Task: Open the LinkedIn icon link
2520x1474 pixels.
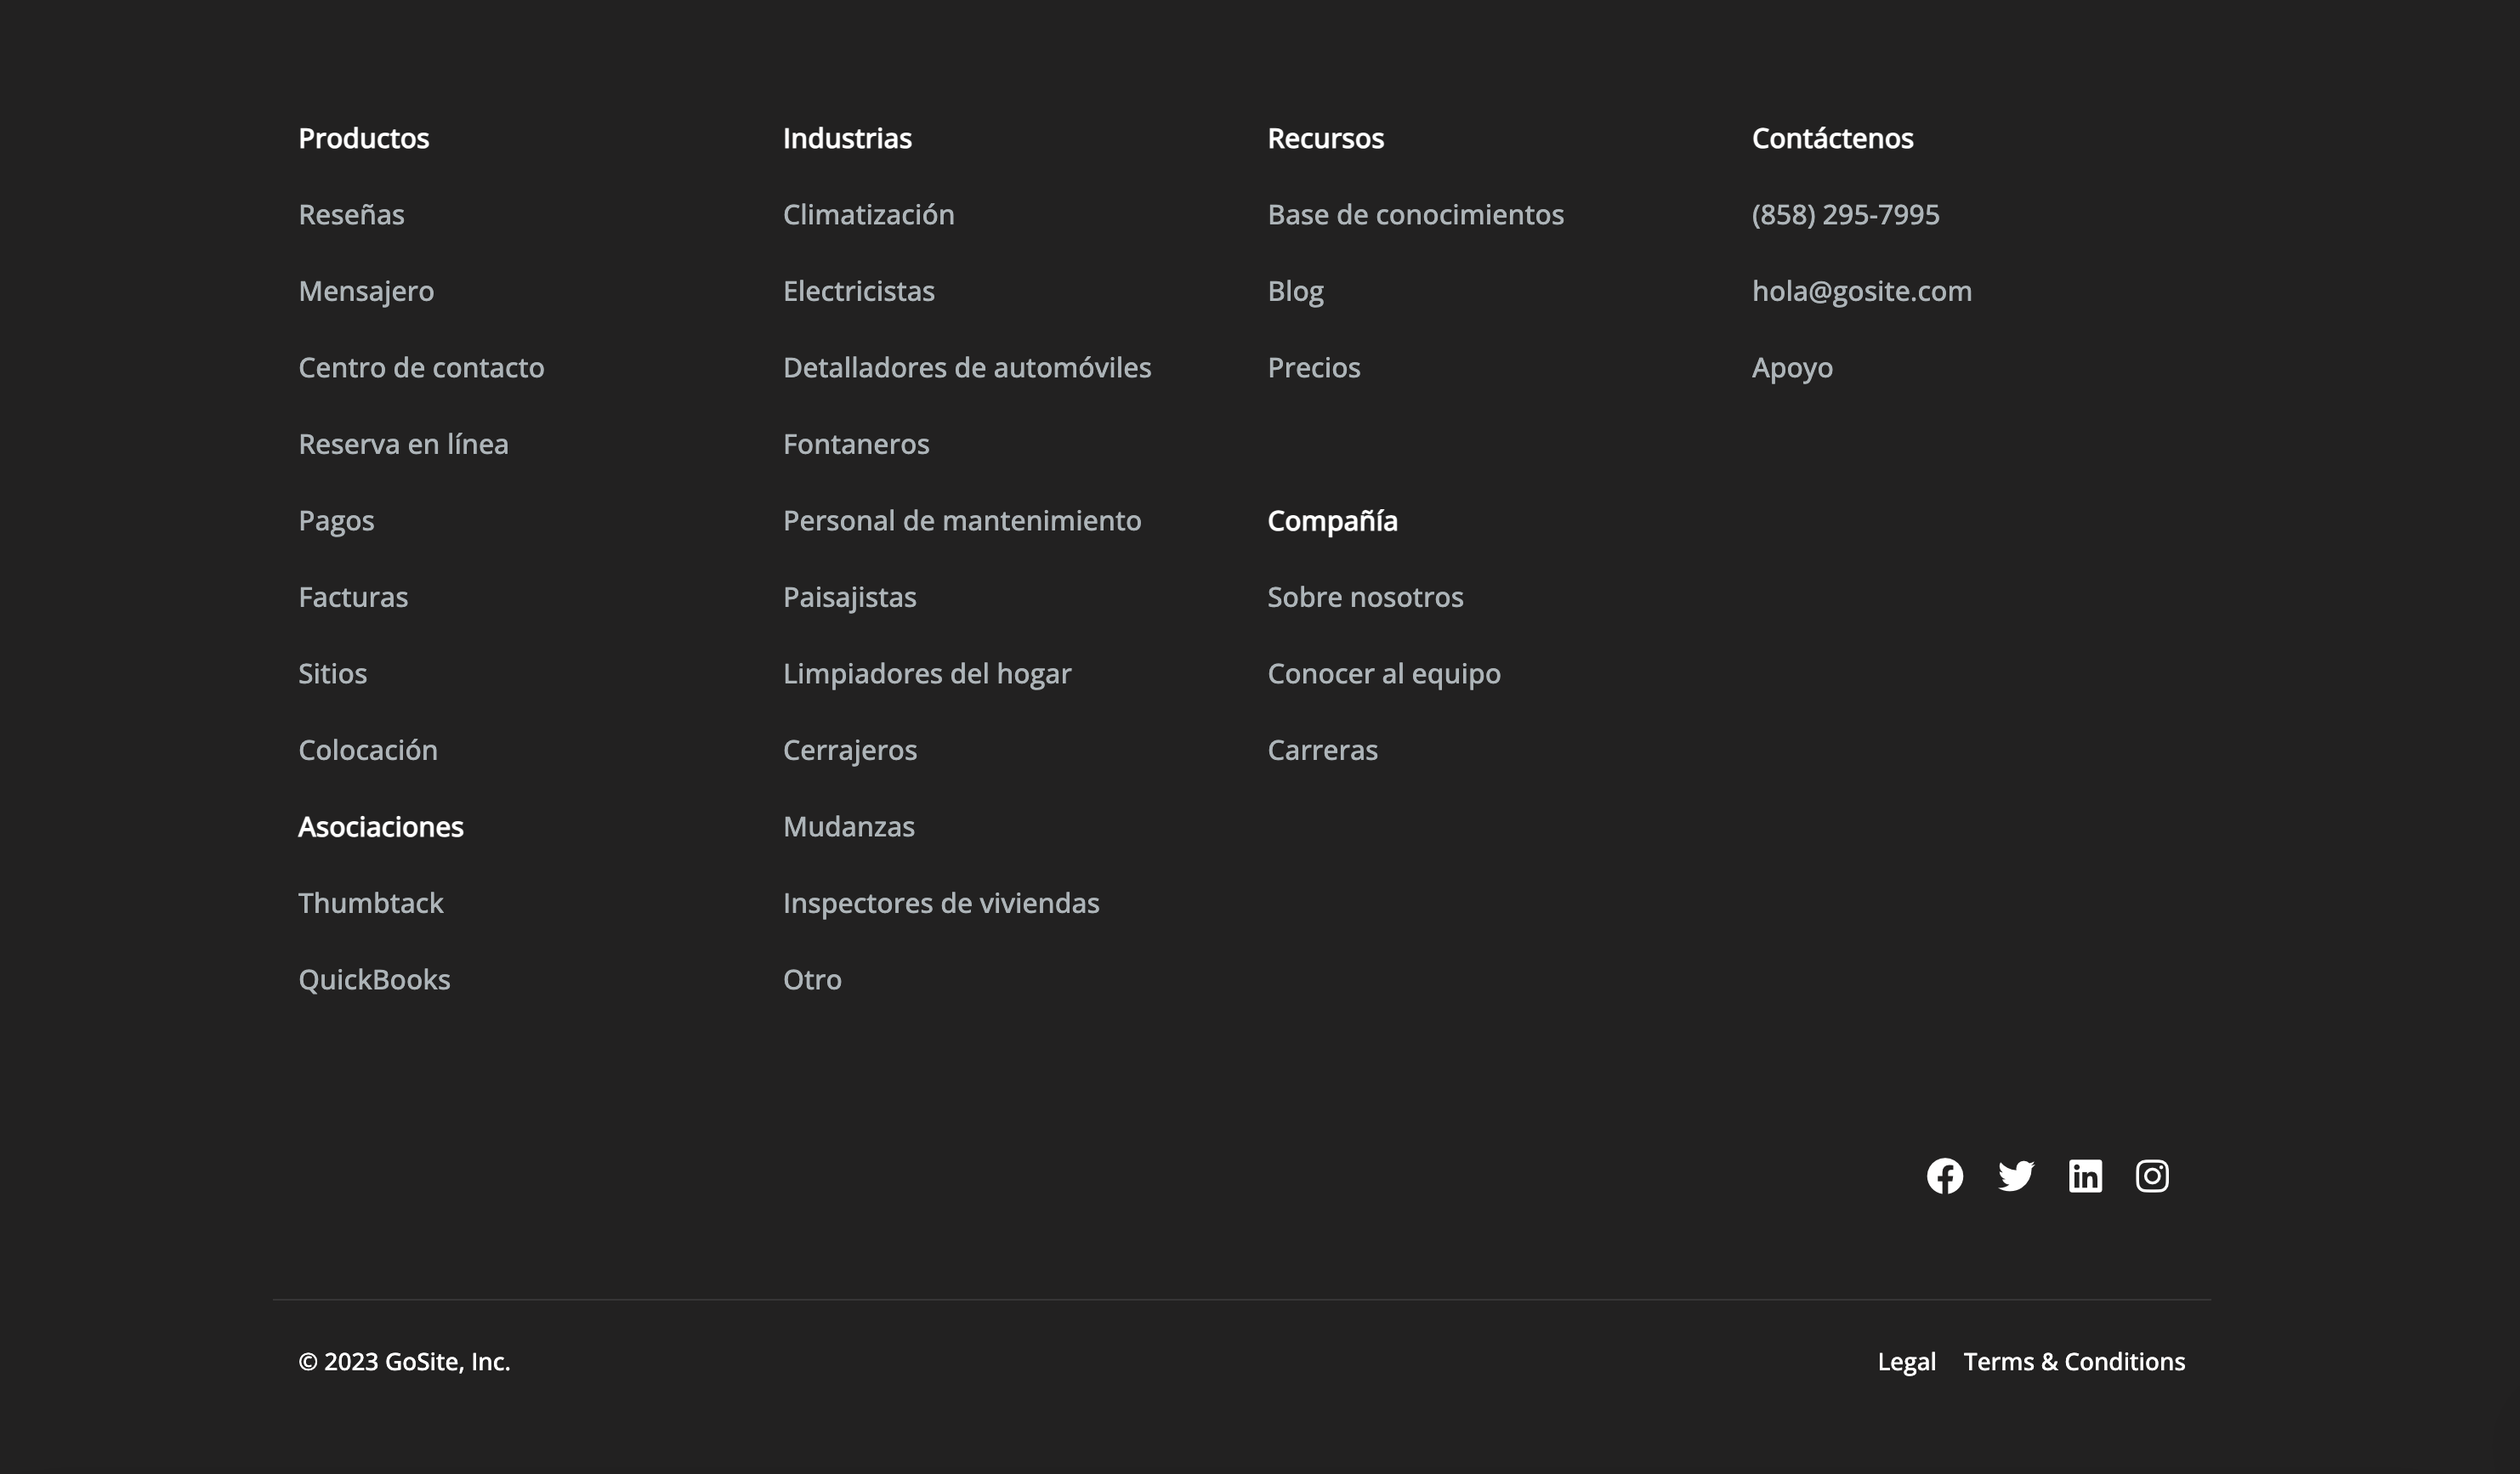Action: tap(2085, 1176)
